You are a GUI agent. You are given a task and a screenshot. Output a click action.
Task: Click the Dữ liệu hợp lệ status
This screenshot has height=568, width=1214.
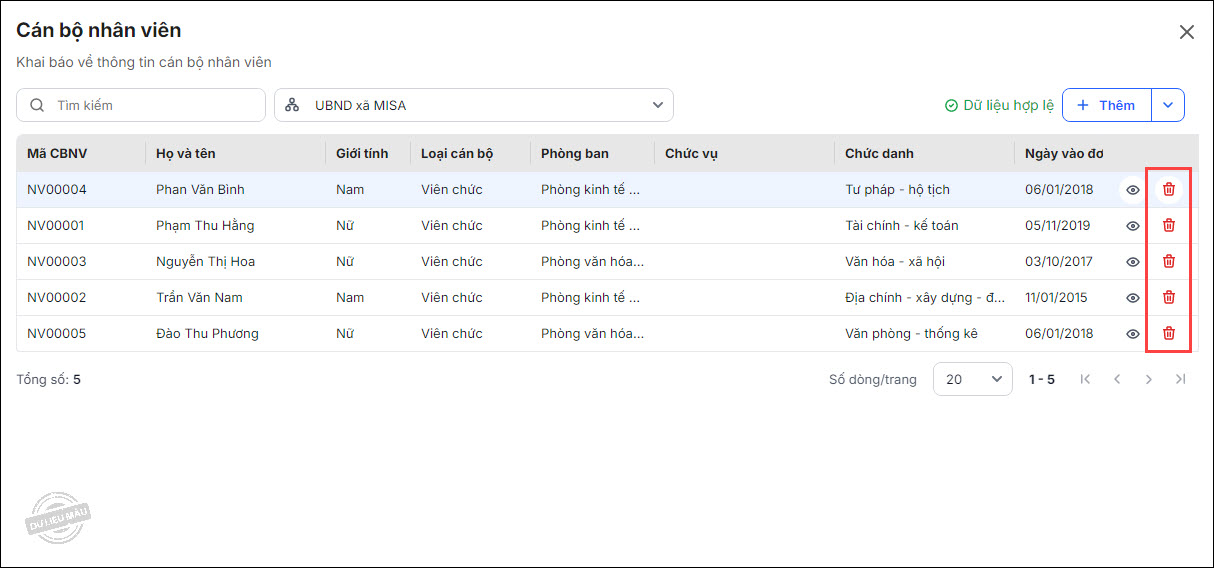[x=999, y=105]
